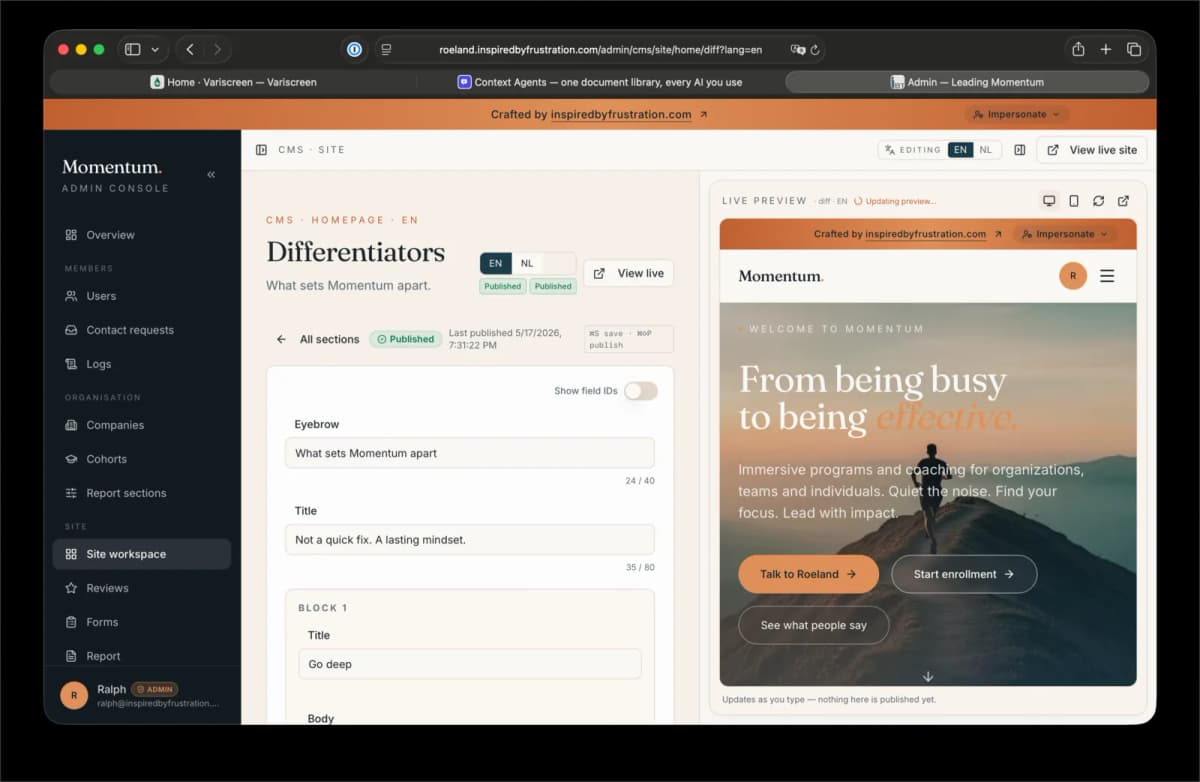
Task: Toggle CMS panel icon beside CMS · SITE
Action: click(x=261, y=150)
